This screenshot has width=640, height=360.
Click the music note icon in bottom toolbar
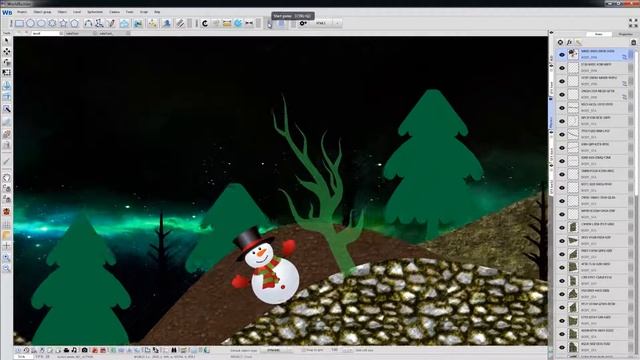(74, 350)
